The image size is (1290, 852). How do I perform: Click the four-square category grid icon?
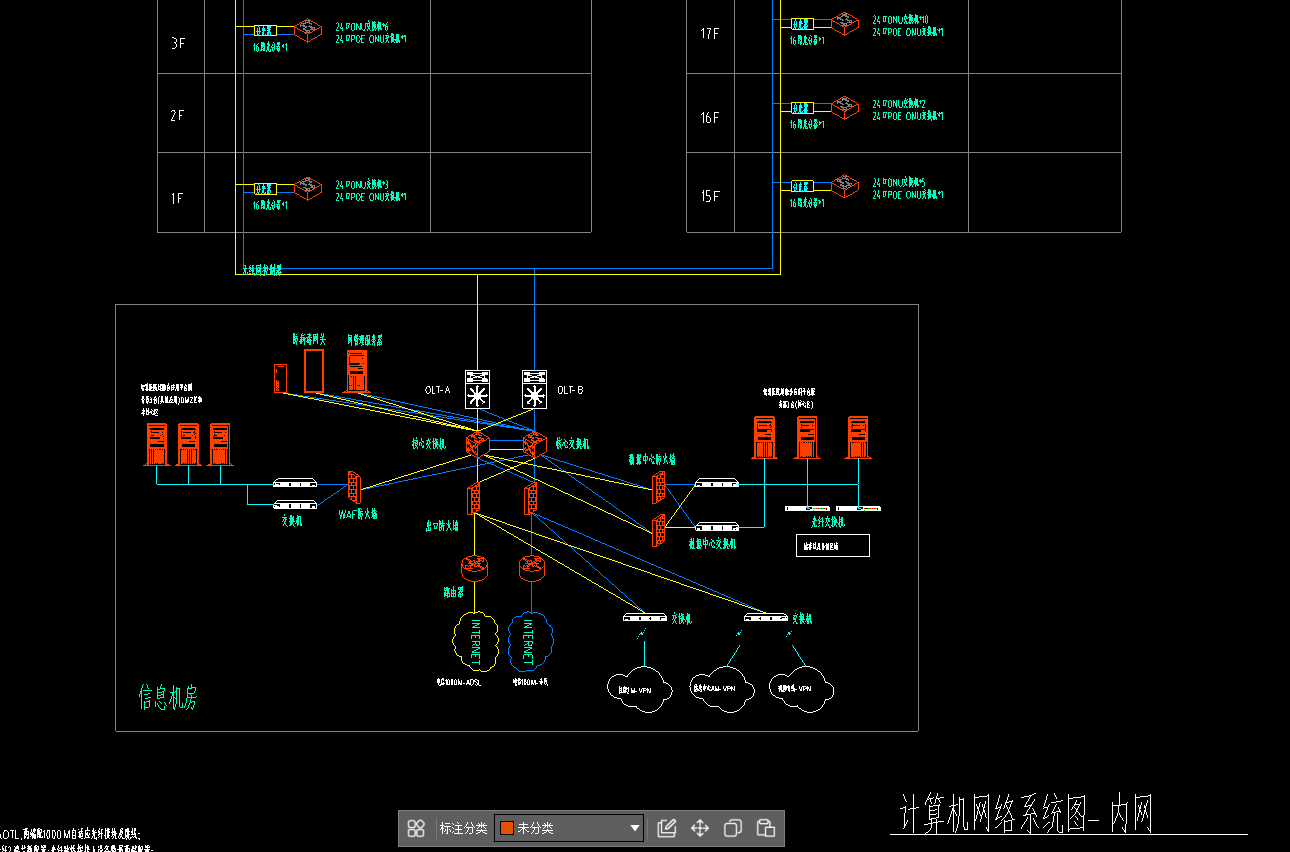click(x=417, y=828)
